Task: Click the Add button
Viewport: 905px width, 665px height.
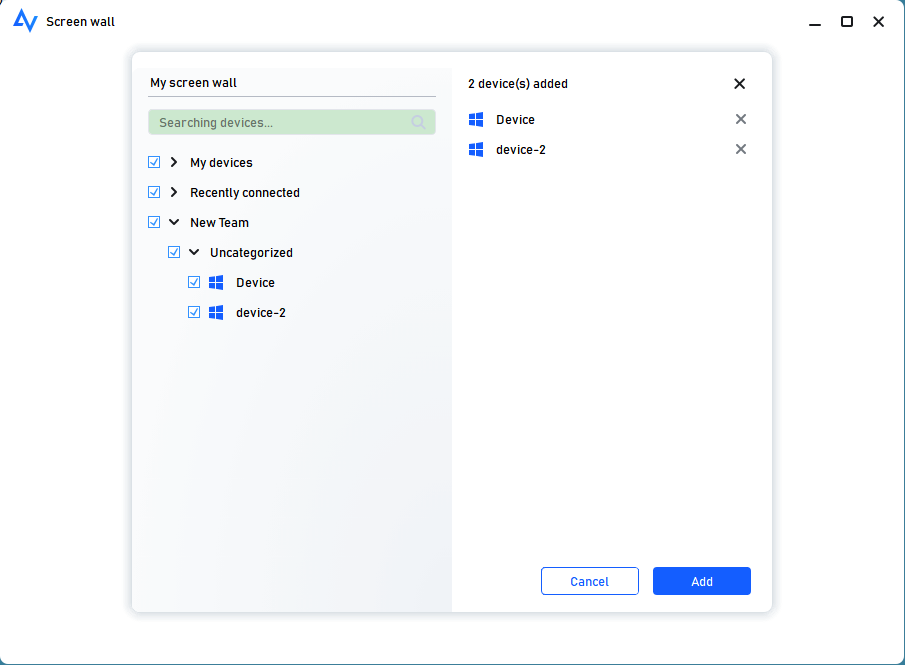Action: pos(701,581)
